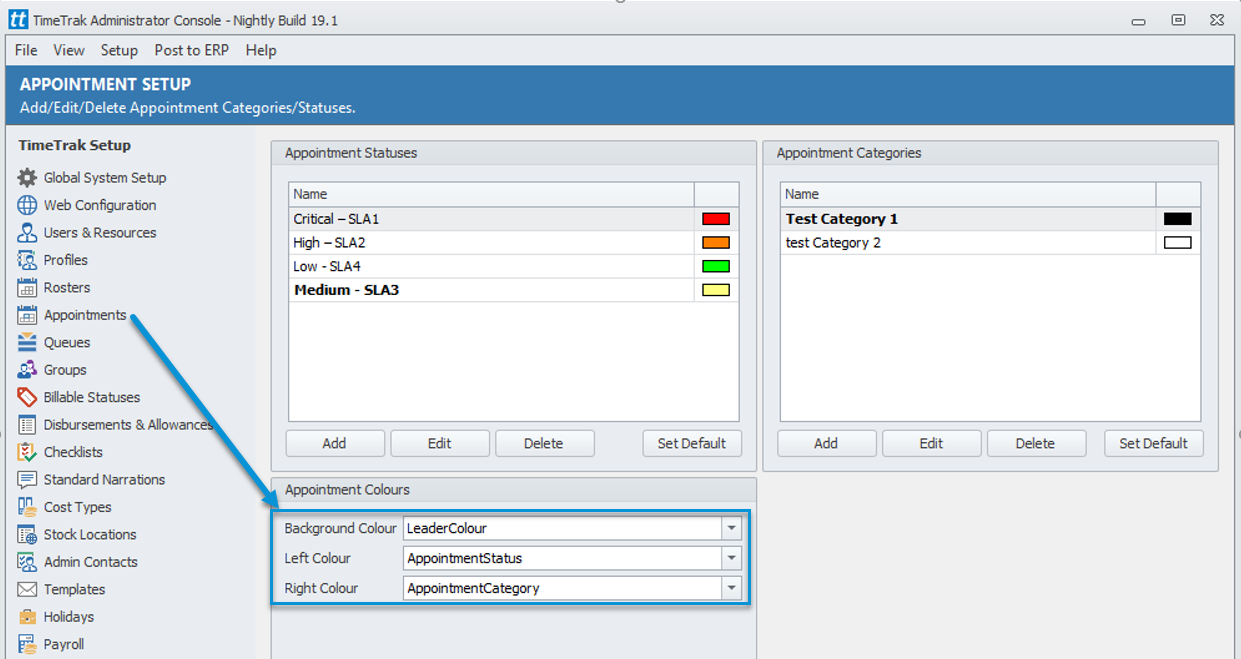The image size is (1241, 659).
Task: Click the Templates envelope icon
Action: pos(27,590)
